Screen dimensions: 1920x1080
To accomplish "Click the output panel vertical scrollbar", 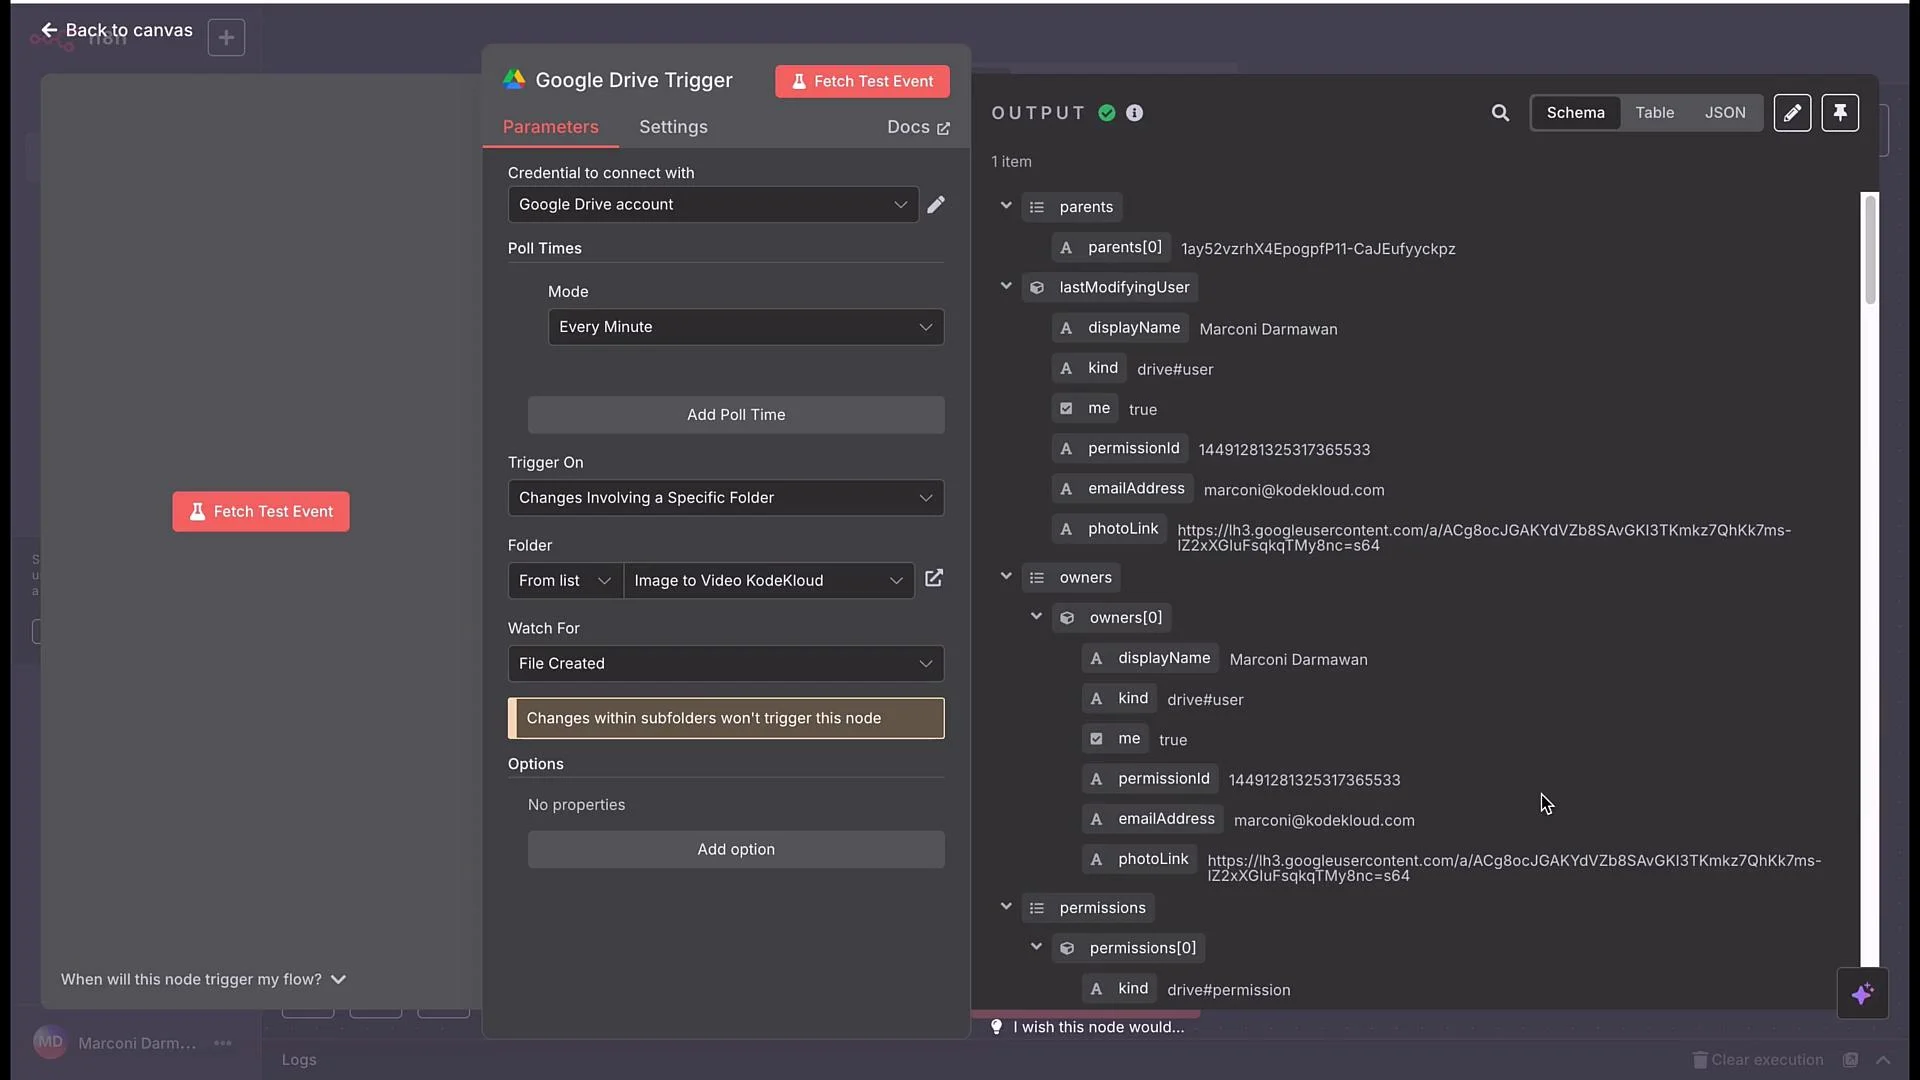I will 1869,250.
